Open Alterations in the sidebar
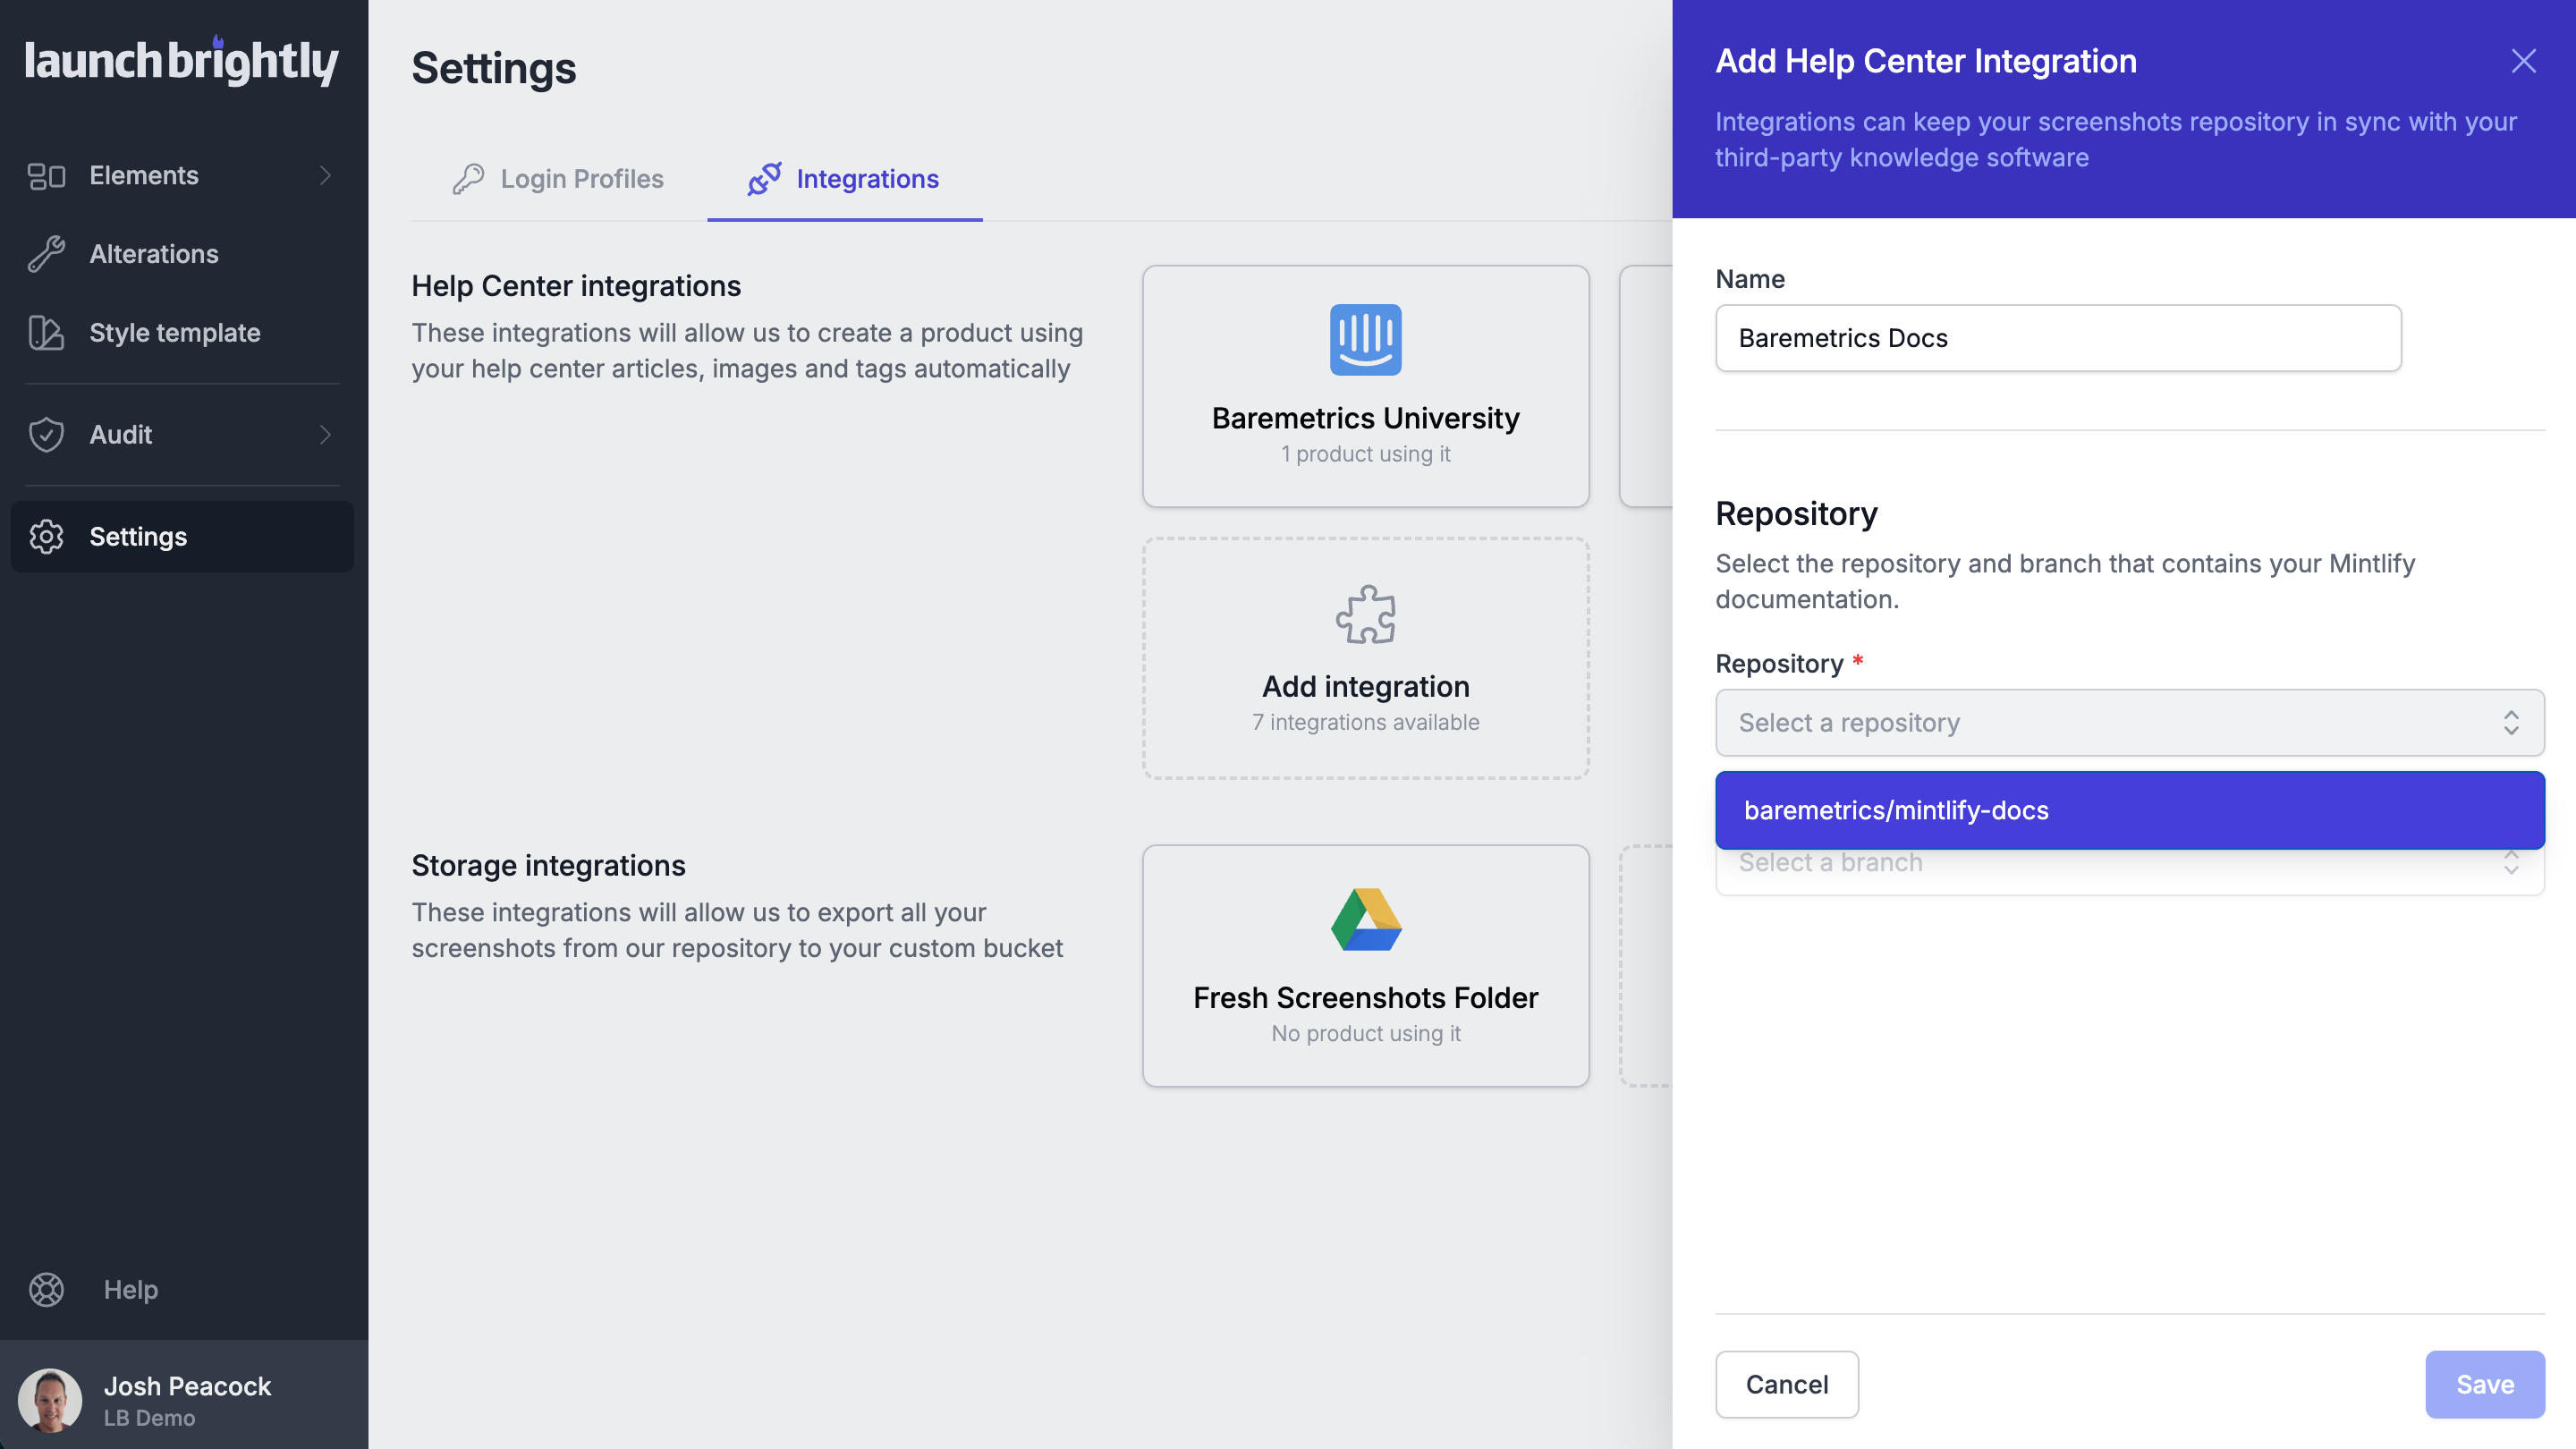Image resolution: width=2576 pixels, height=1449 pixels. (181, 254)
